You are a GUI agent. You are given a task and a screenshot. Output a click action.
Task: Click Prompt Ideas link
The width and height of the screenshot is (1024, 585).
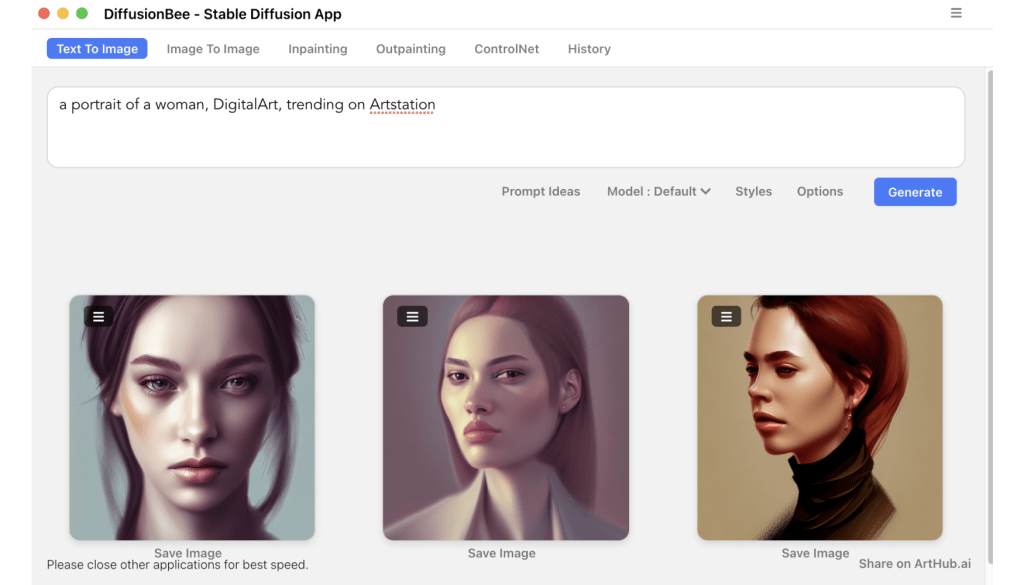click(540, 191)
